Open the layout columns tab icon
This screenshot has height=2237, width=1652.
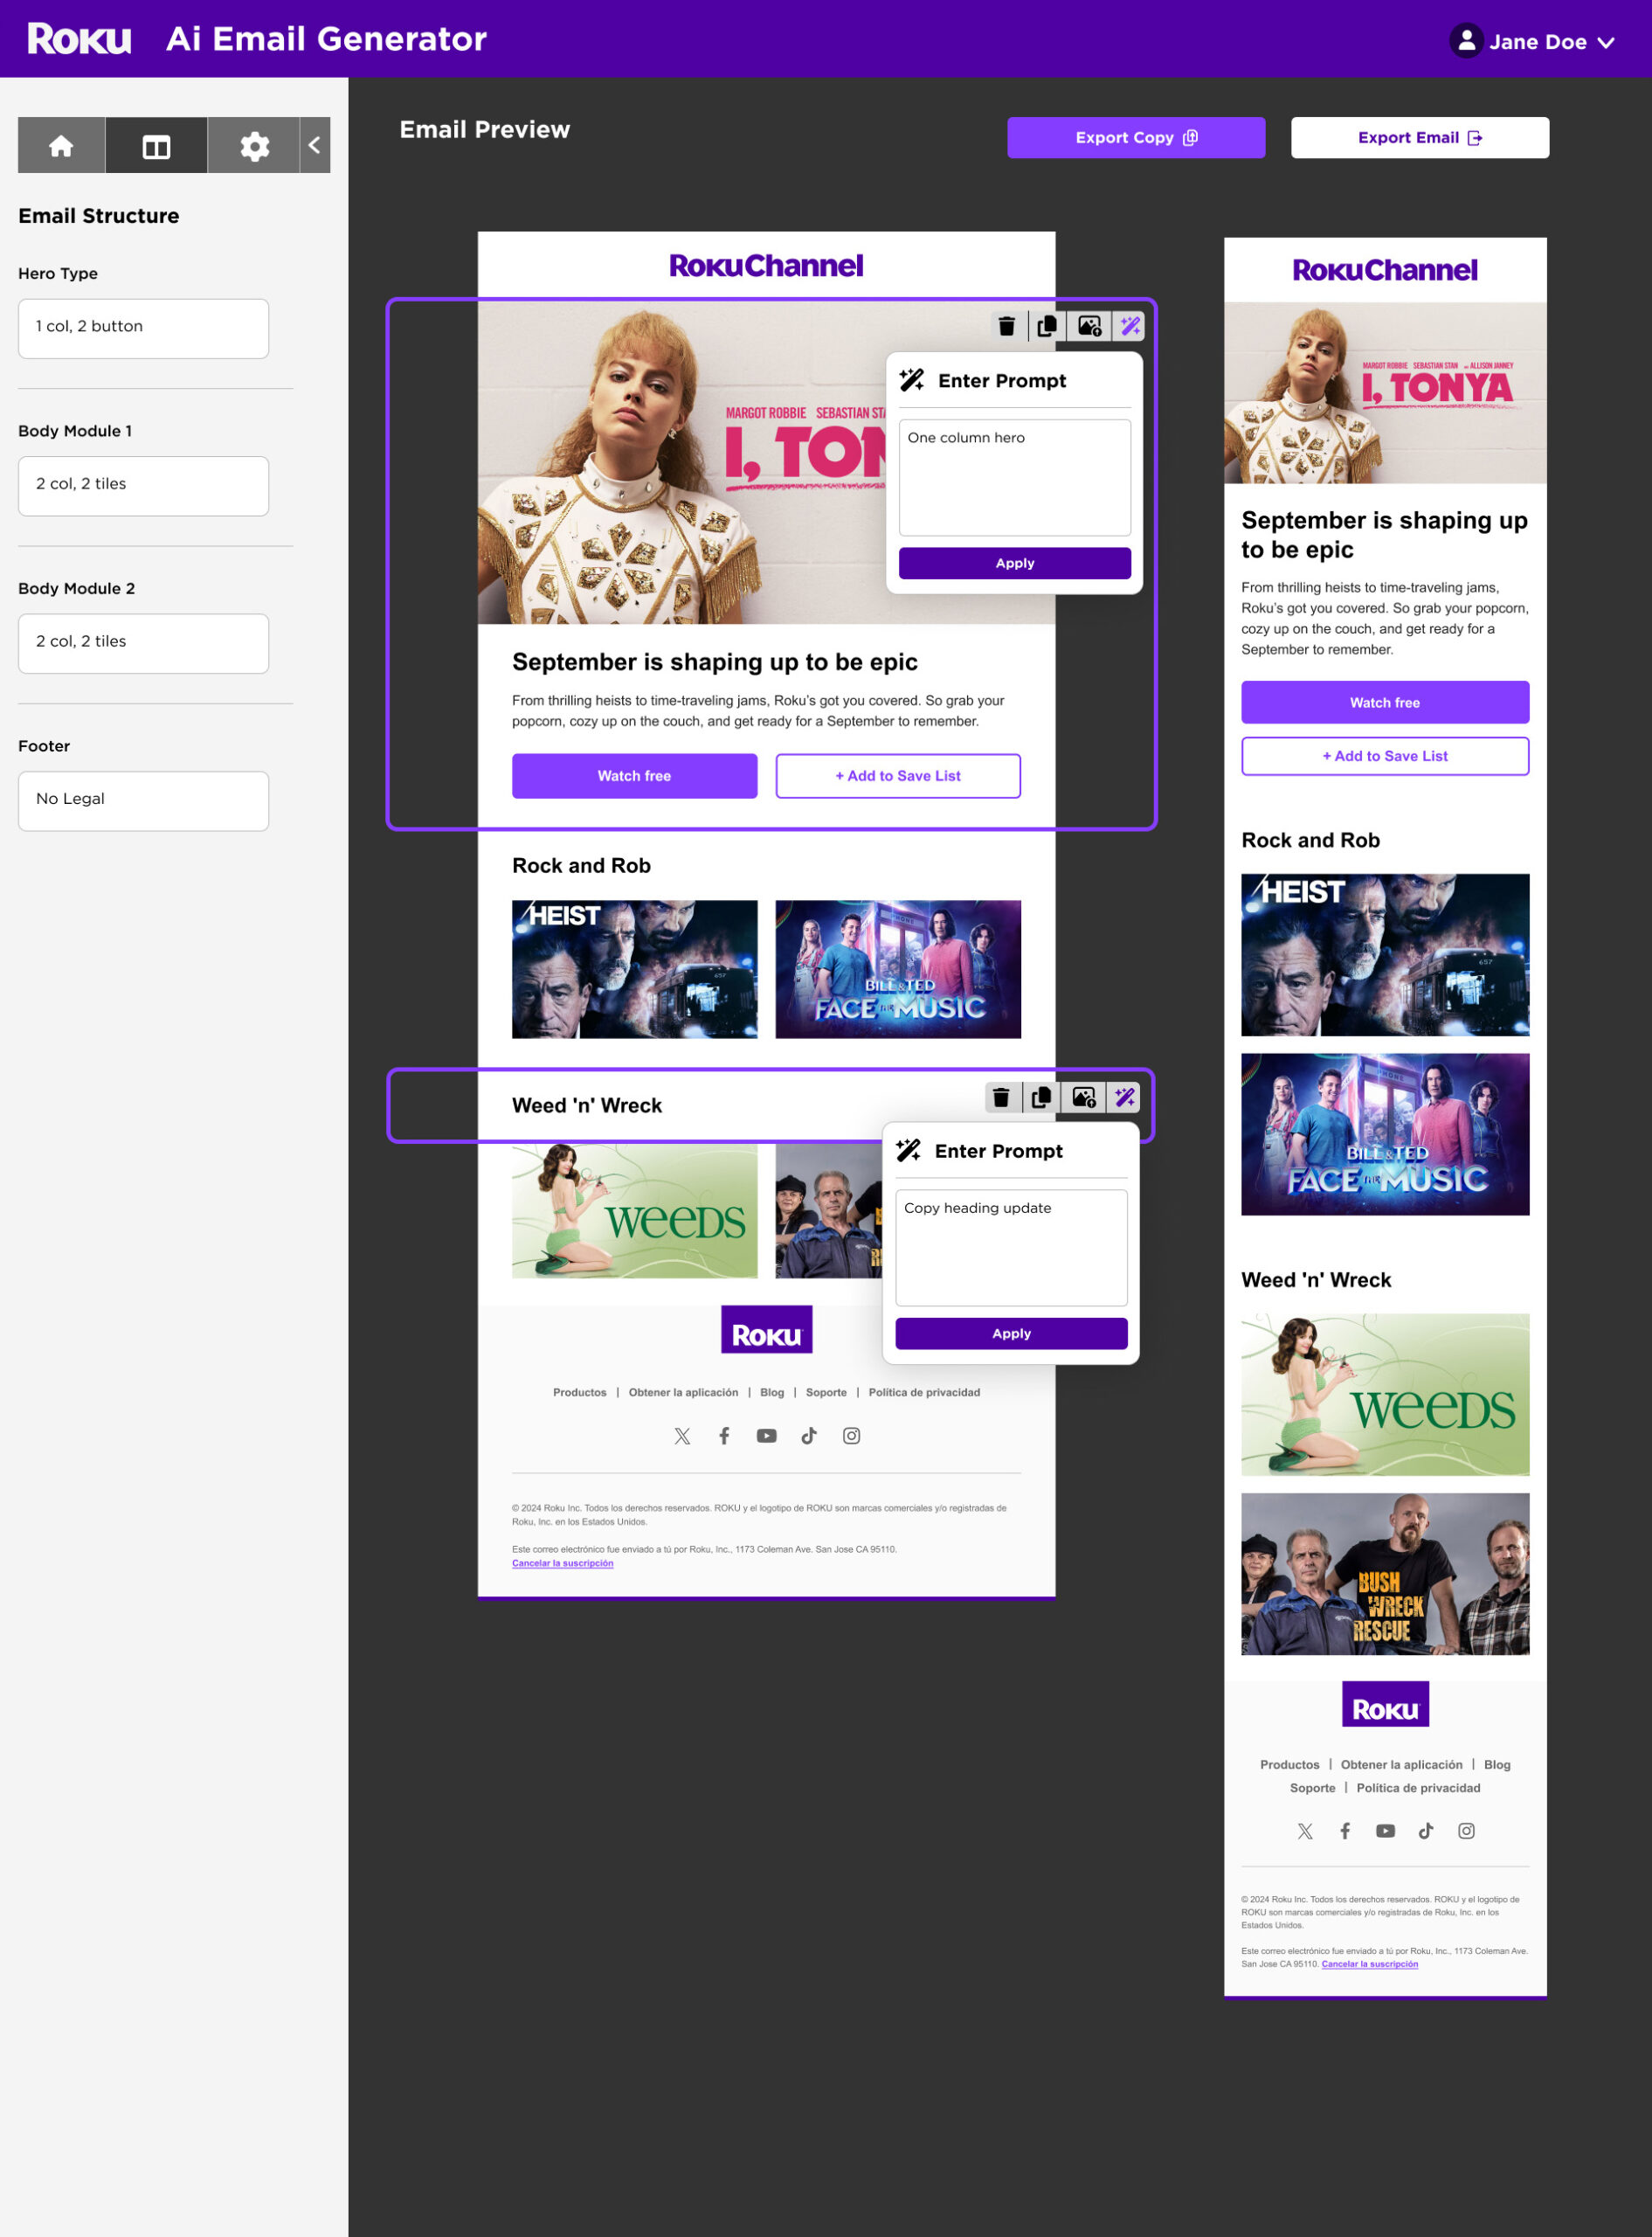(156, 146)
